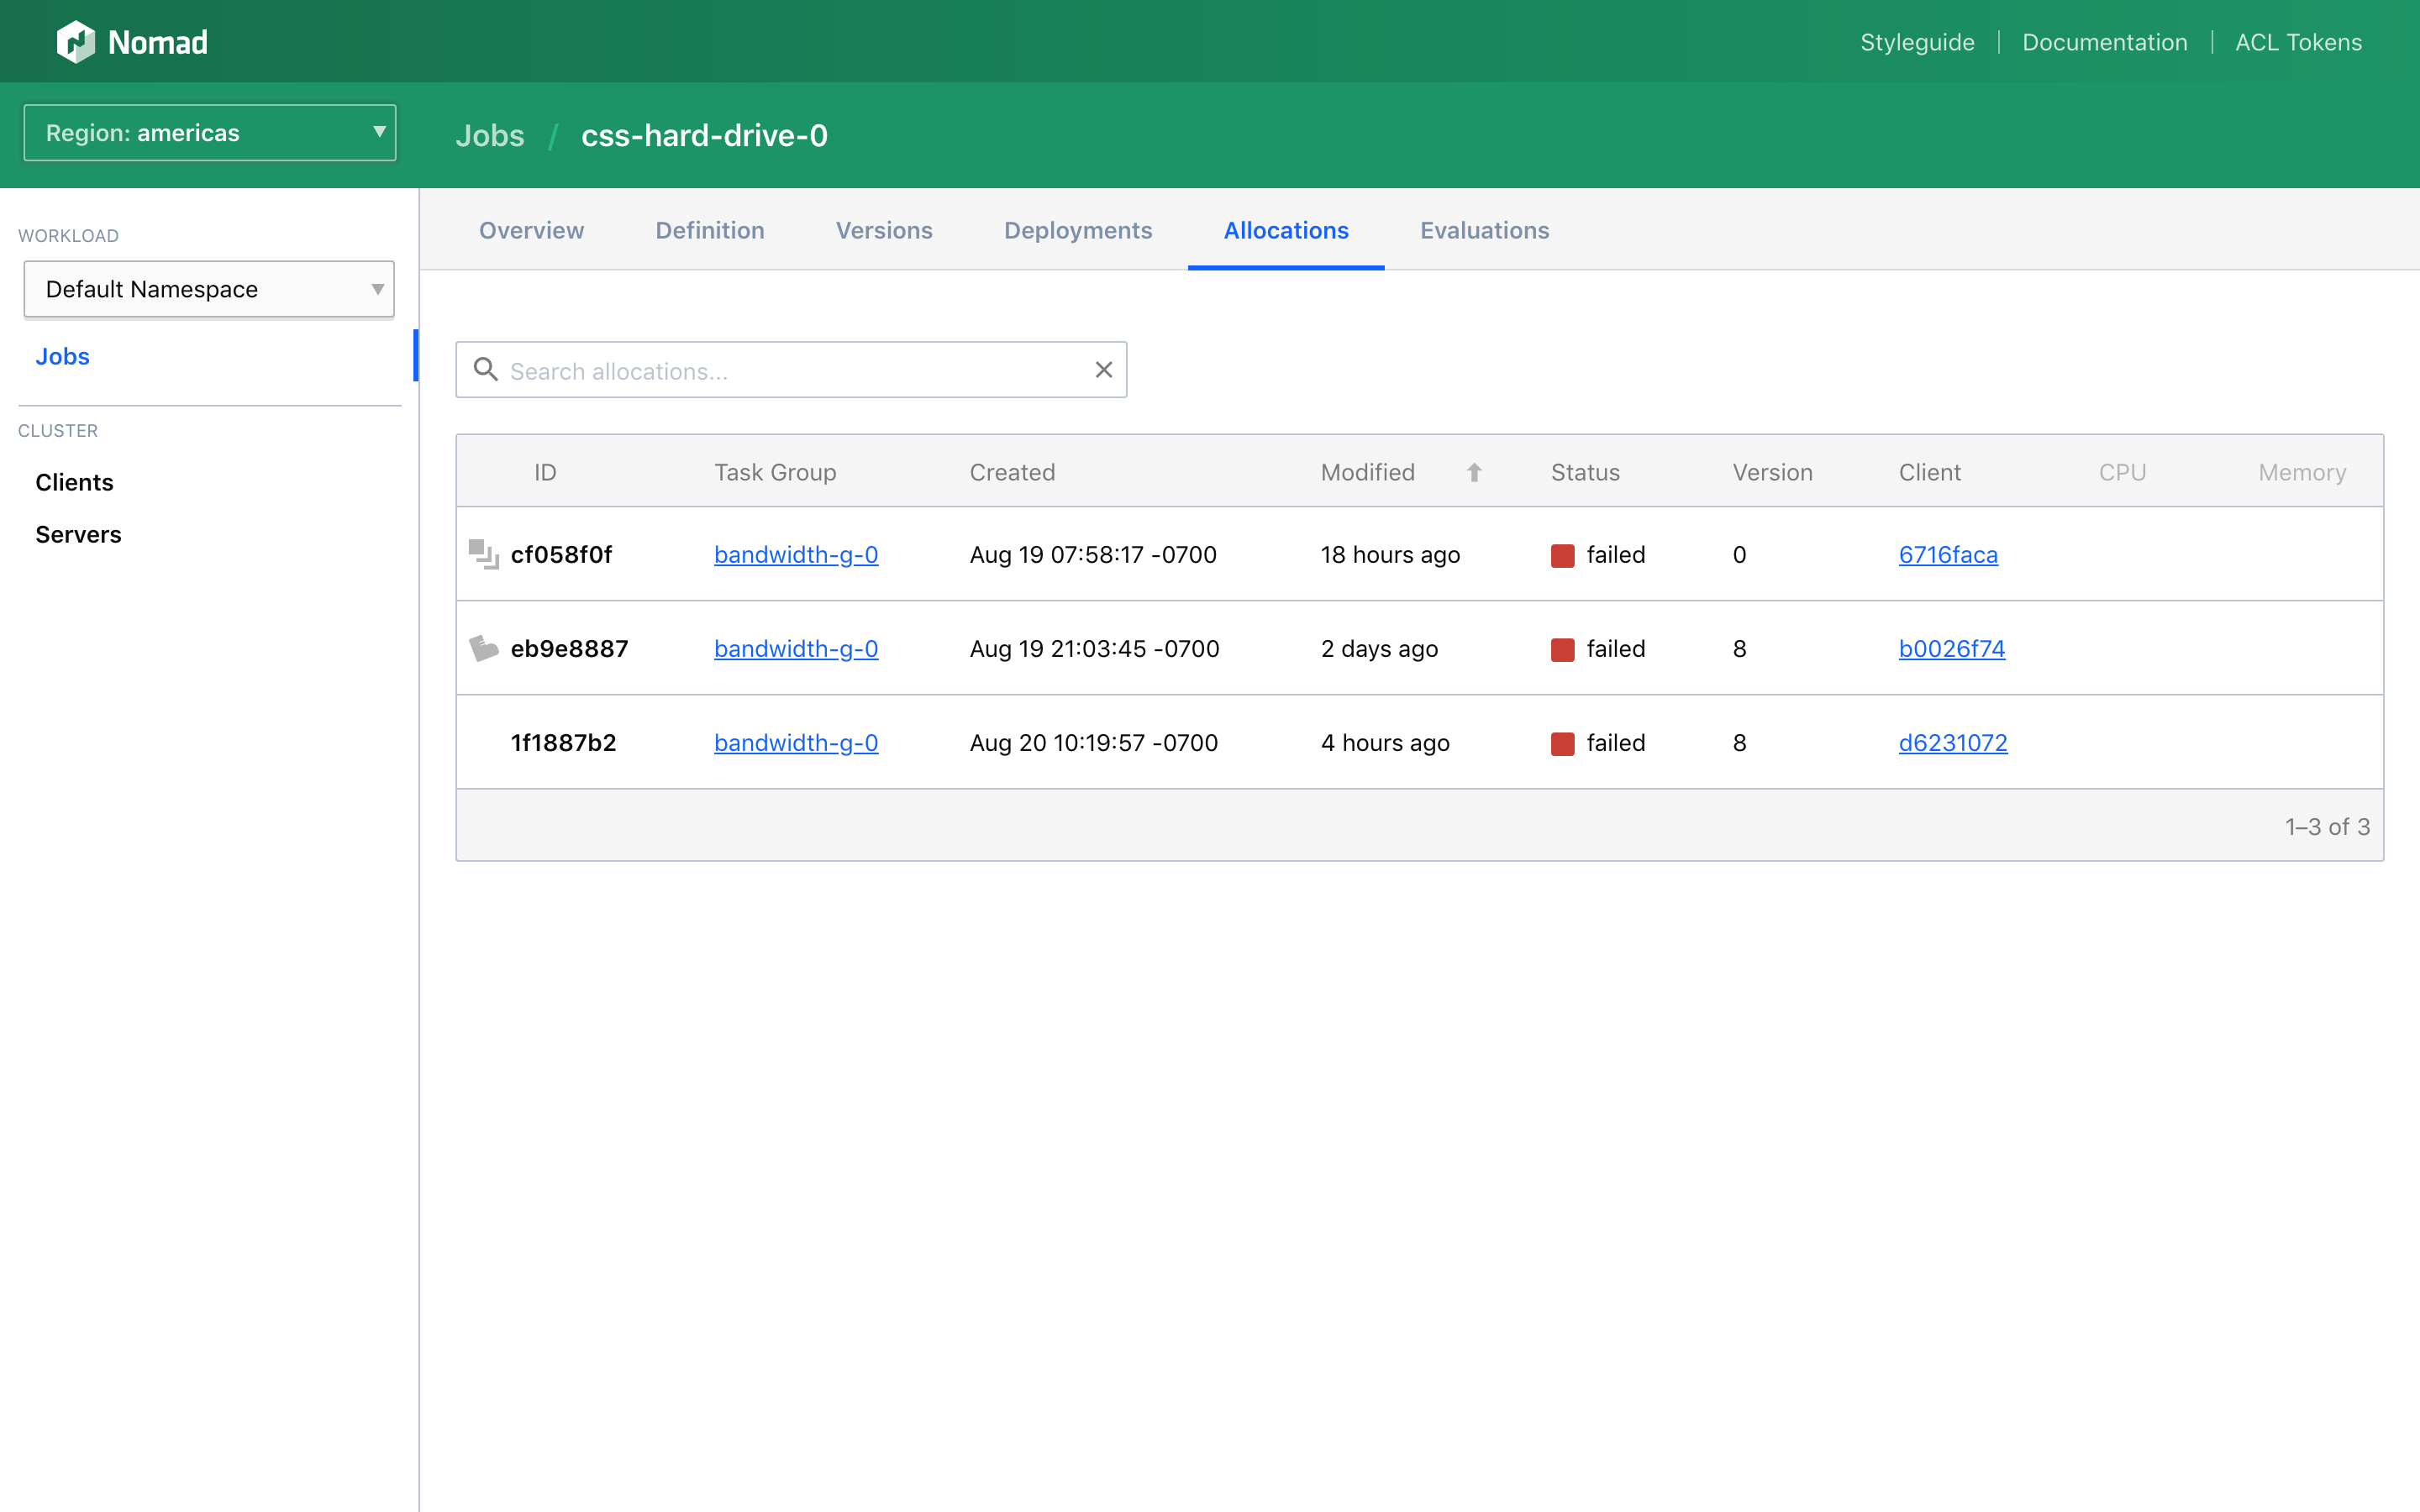2420x1512 pixels.
Task: Expand the Default Namespace selector
Action: (209, 289)
